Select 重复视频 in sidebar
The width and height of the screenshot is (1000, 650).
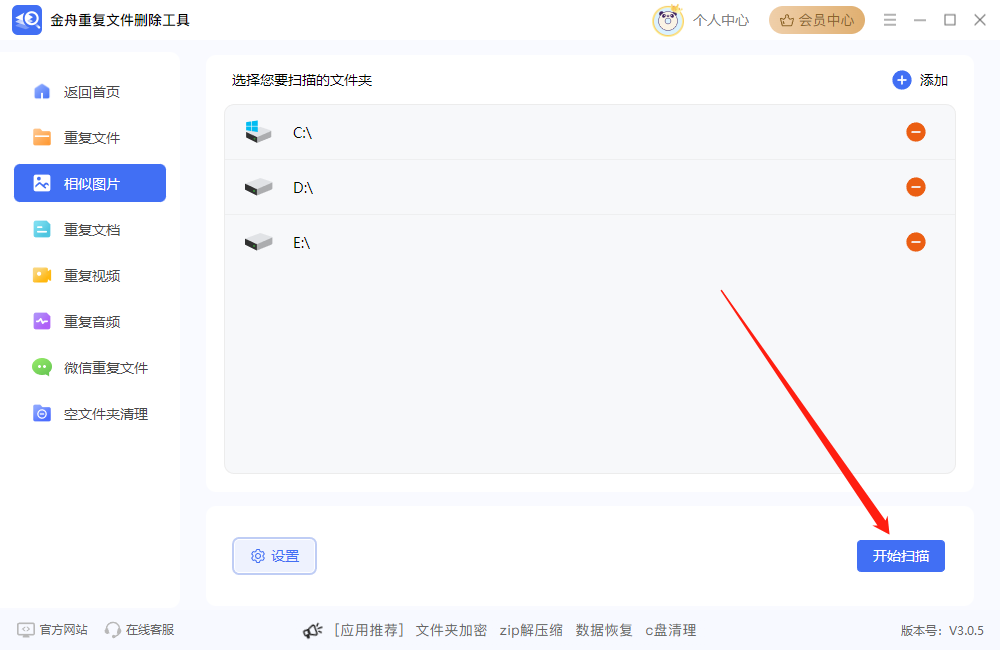[90, 276]
